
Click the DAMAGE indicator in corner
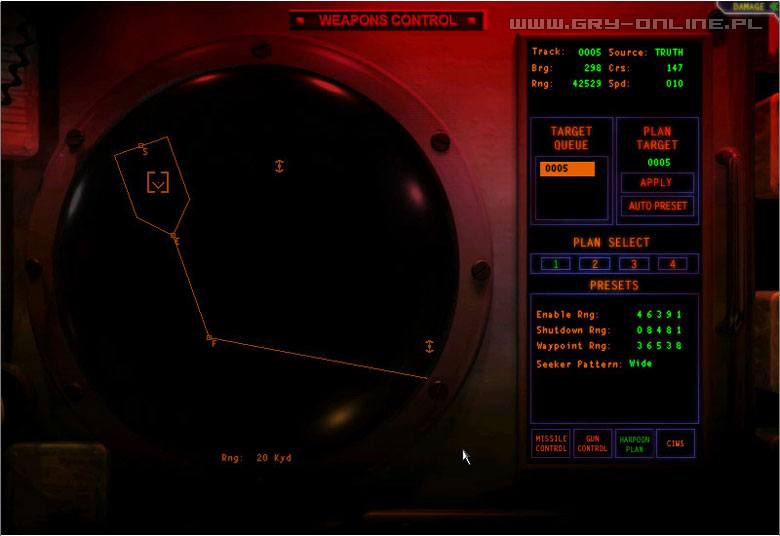(749, 6)
